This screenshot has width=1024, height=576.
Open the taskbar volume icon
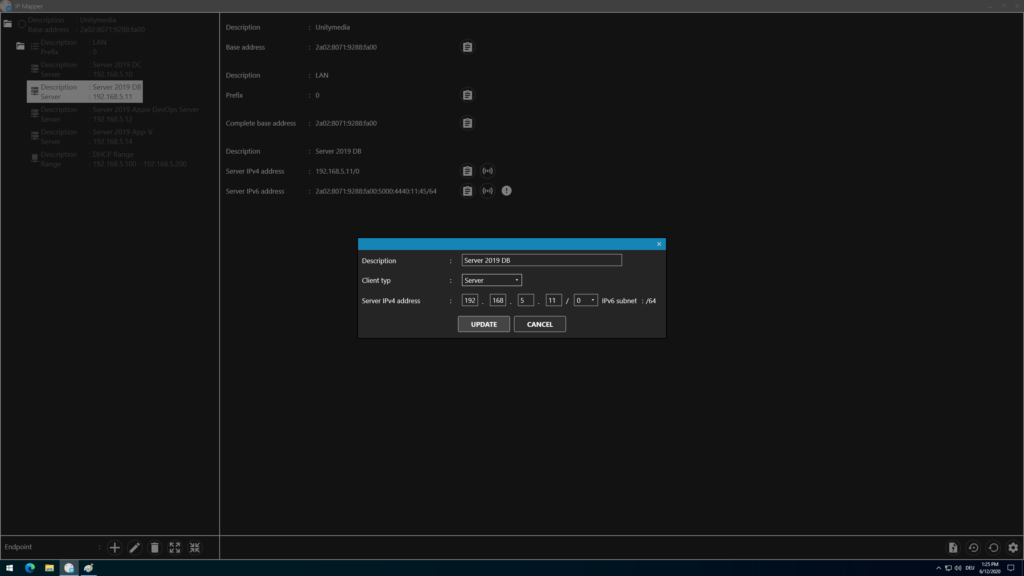pyautogui.click(x=957, y=568)
